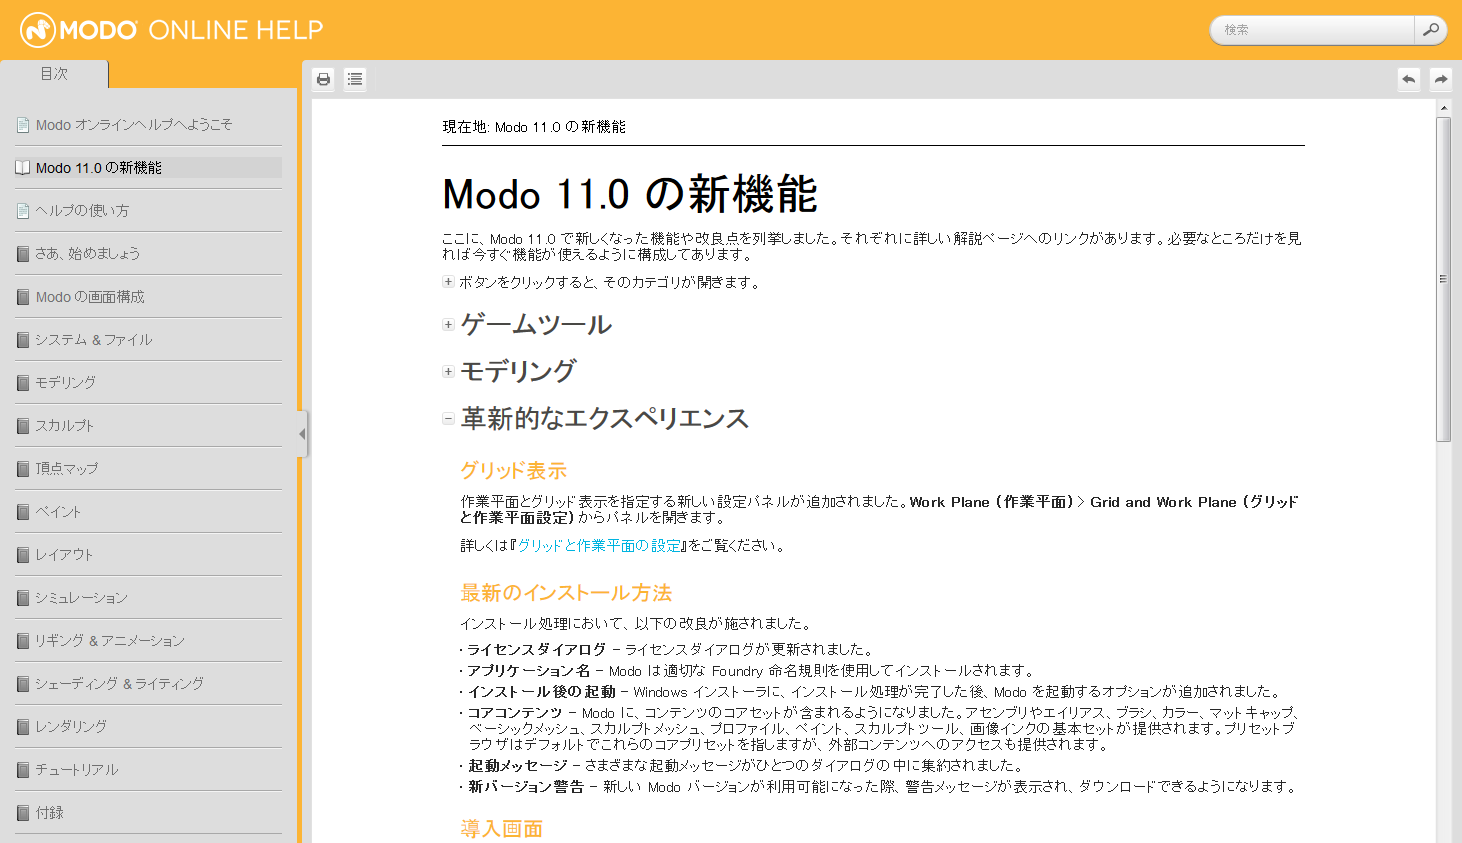Click the page icon beside ヘルプの使い方

(x=23, y=211)
